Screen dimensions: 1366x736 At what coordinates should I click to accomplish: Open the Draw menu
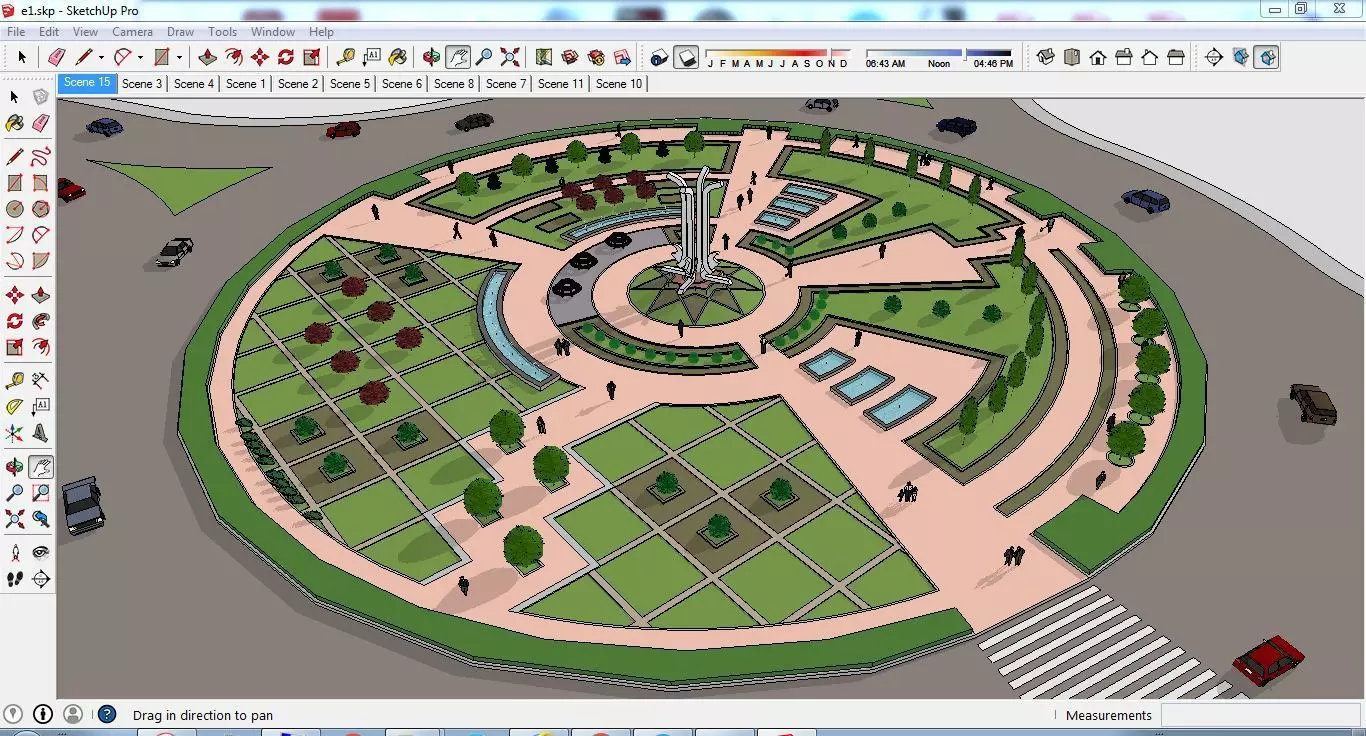pos(180,32)
